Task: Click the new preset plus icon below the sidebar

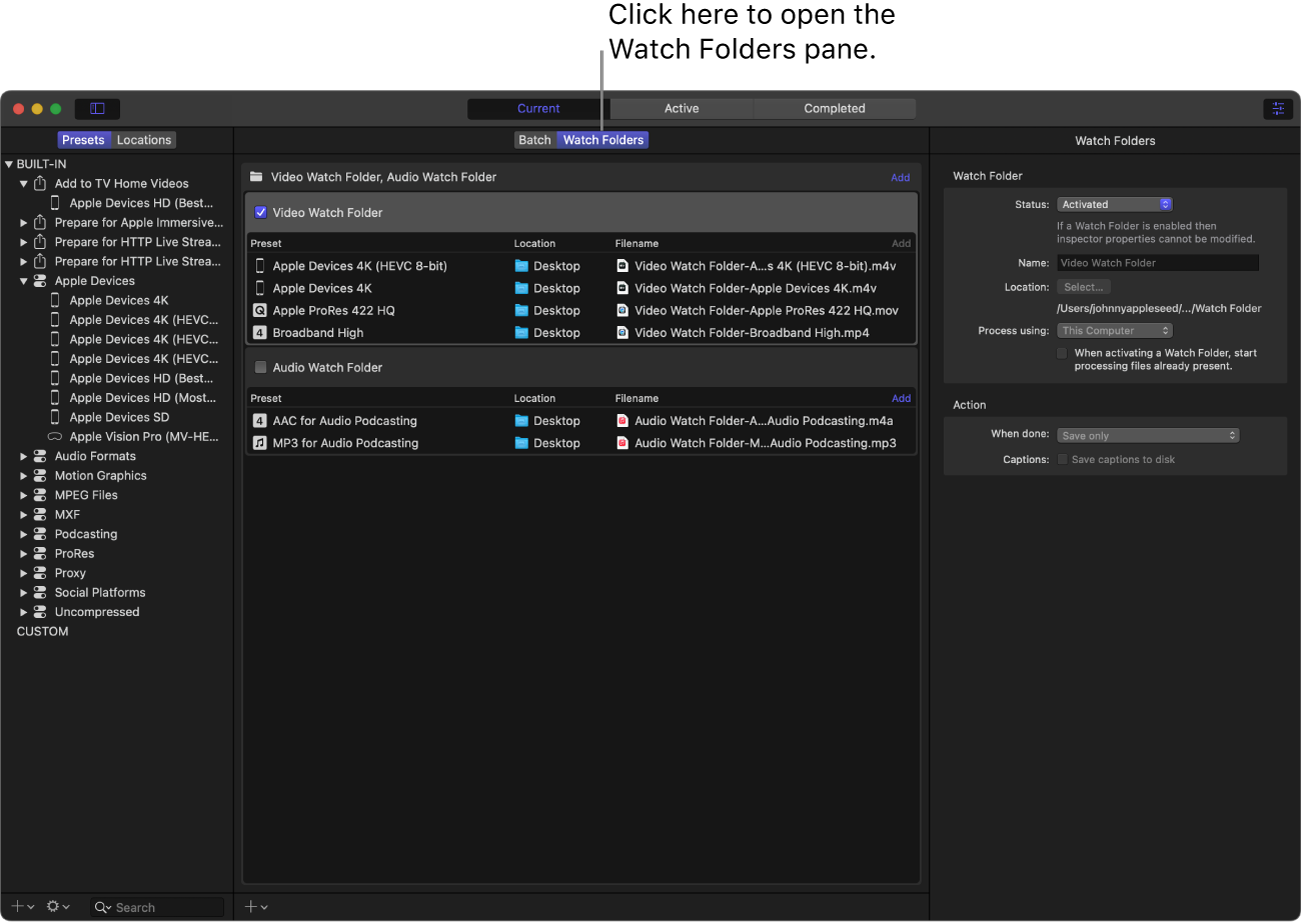Action: click(18, 906)
